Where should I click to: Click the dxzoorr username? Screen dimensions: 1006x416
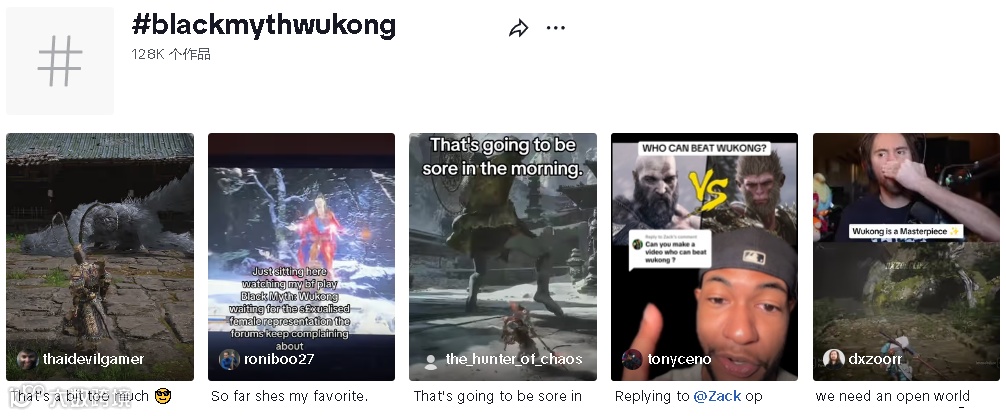point(875,359)
